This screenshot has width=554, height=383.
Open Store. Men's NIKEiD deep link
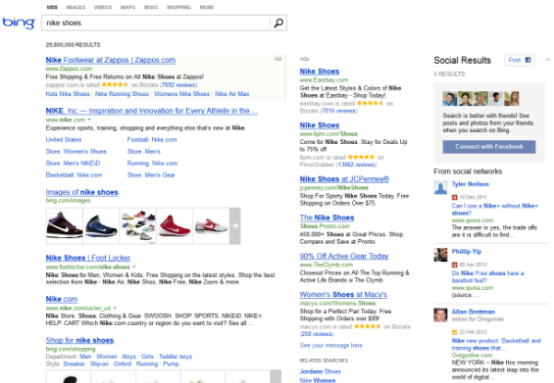[x=73, y=163]
